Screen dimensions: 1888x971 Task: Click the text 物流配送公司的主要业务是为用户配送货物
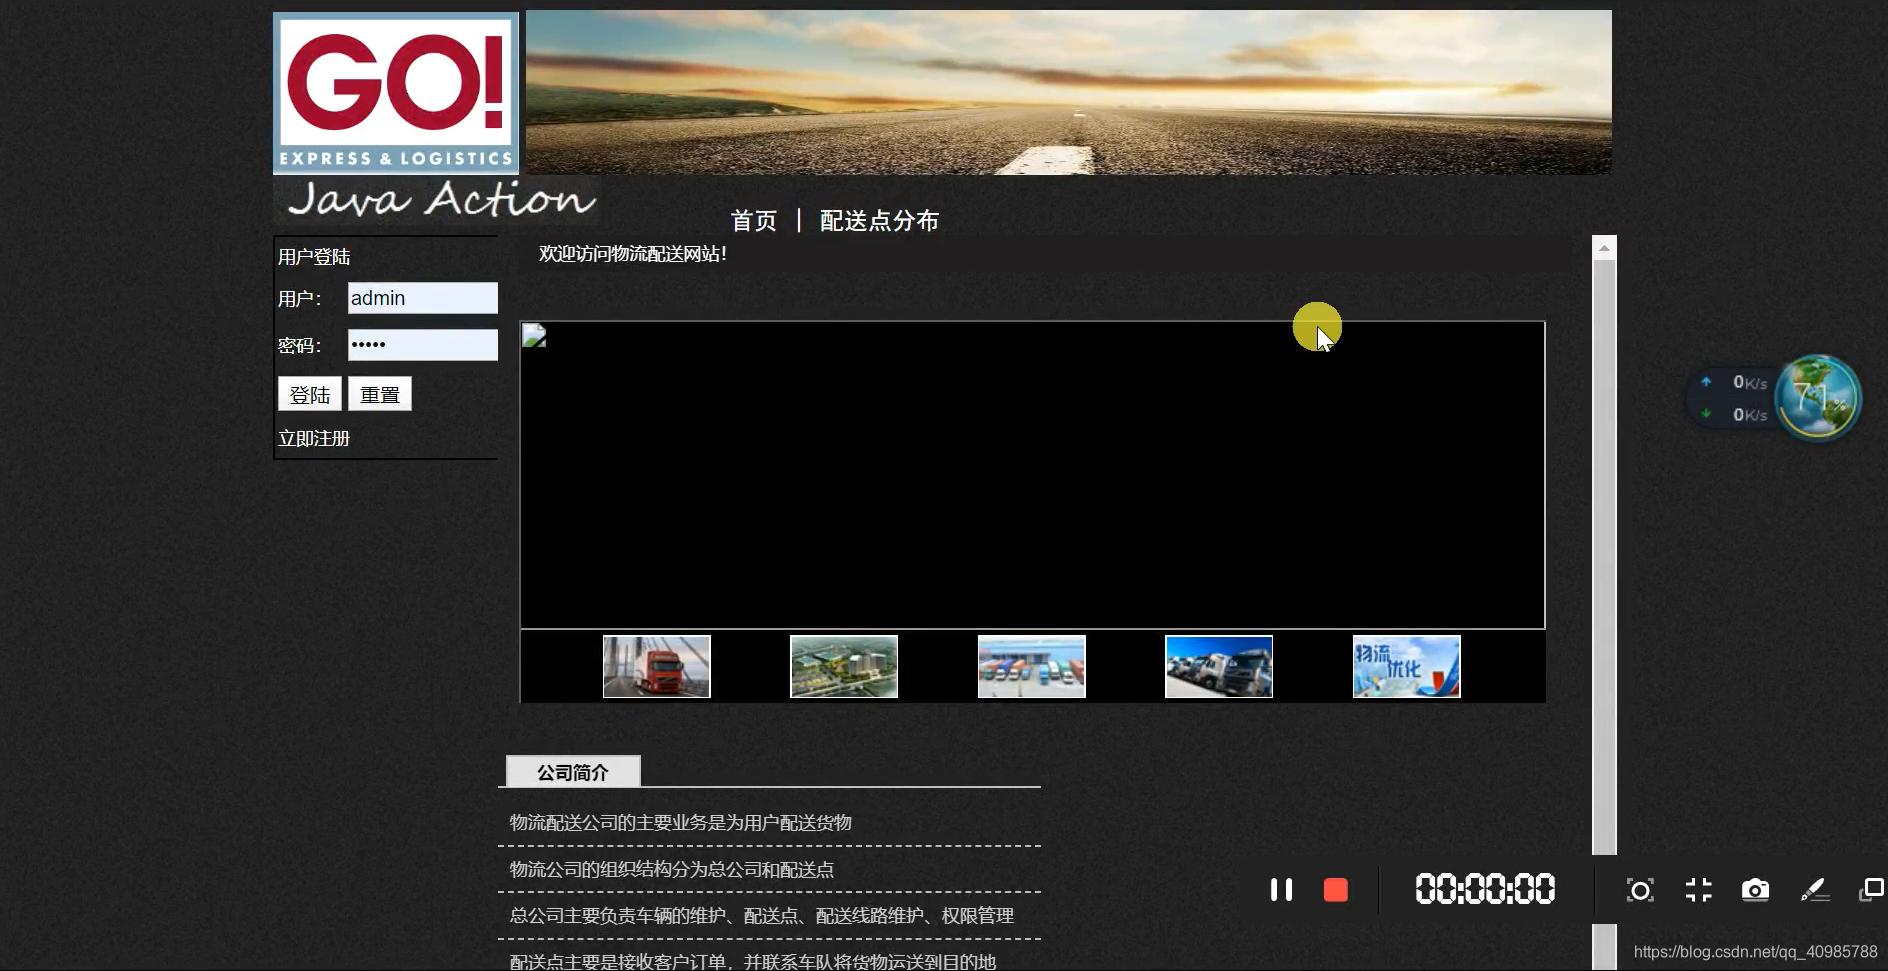coord(680,822)
